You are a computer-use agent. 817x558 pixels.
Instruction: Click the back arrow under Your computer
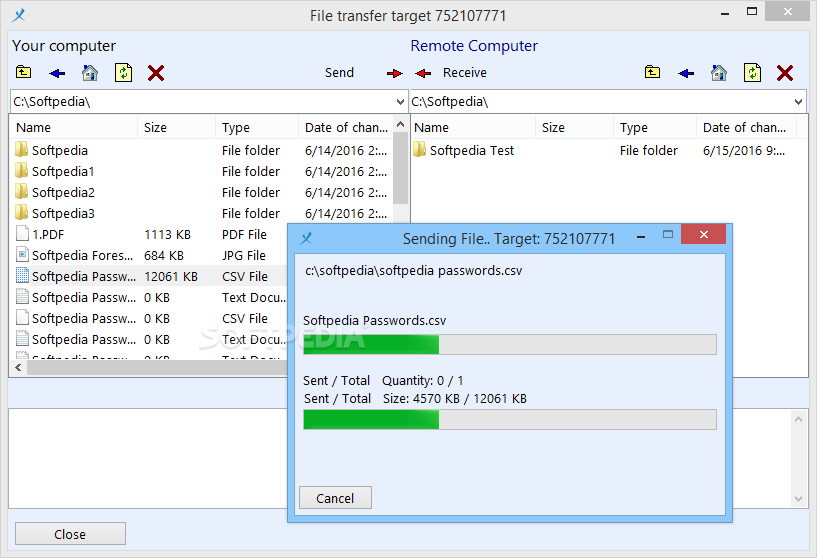coord(57,73)
